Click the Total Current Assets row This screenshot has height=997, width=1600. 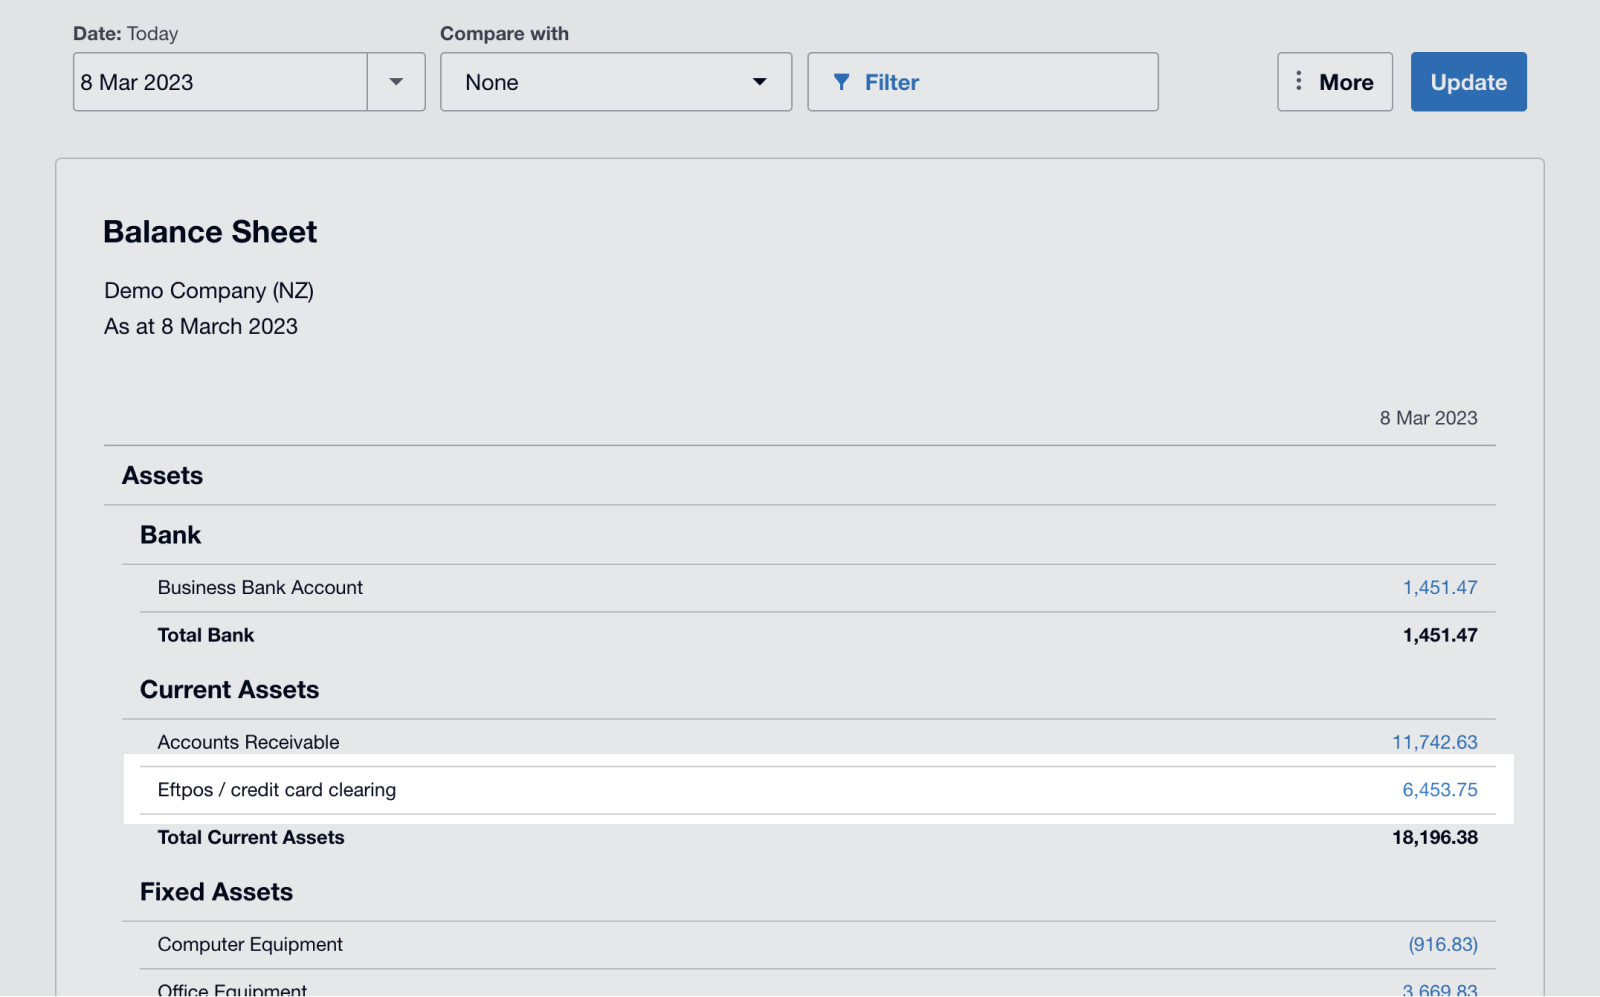pyautogui.click(x=250, y=837)
